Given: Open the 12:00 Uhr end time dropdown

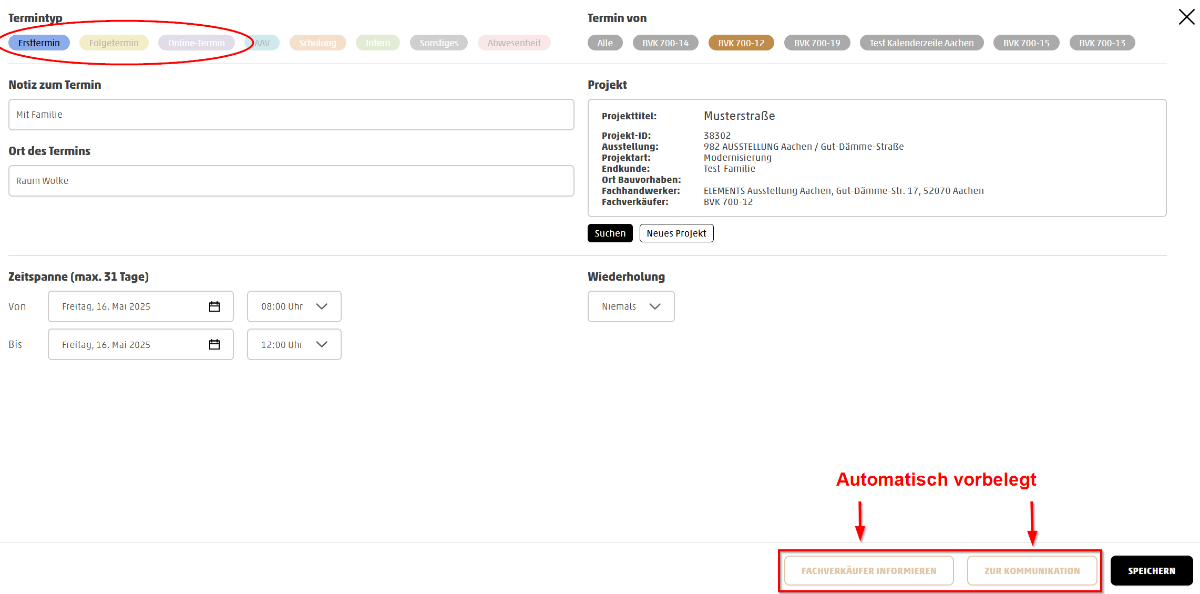Looking at the screenshot, I should click(294, 345).
